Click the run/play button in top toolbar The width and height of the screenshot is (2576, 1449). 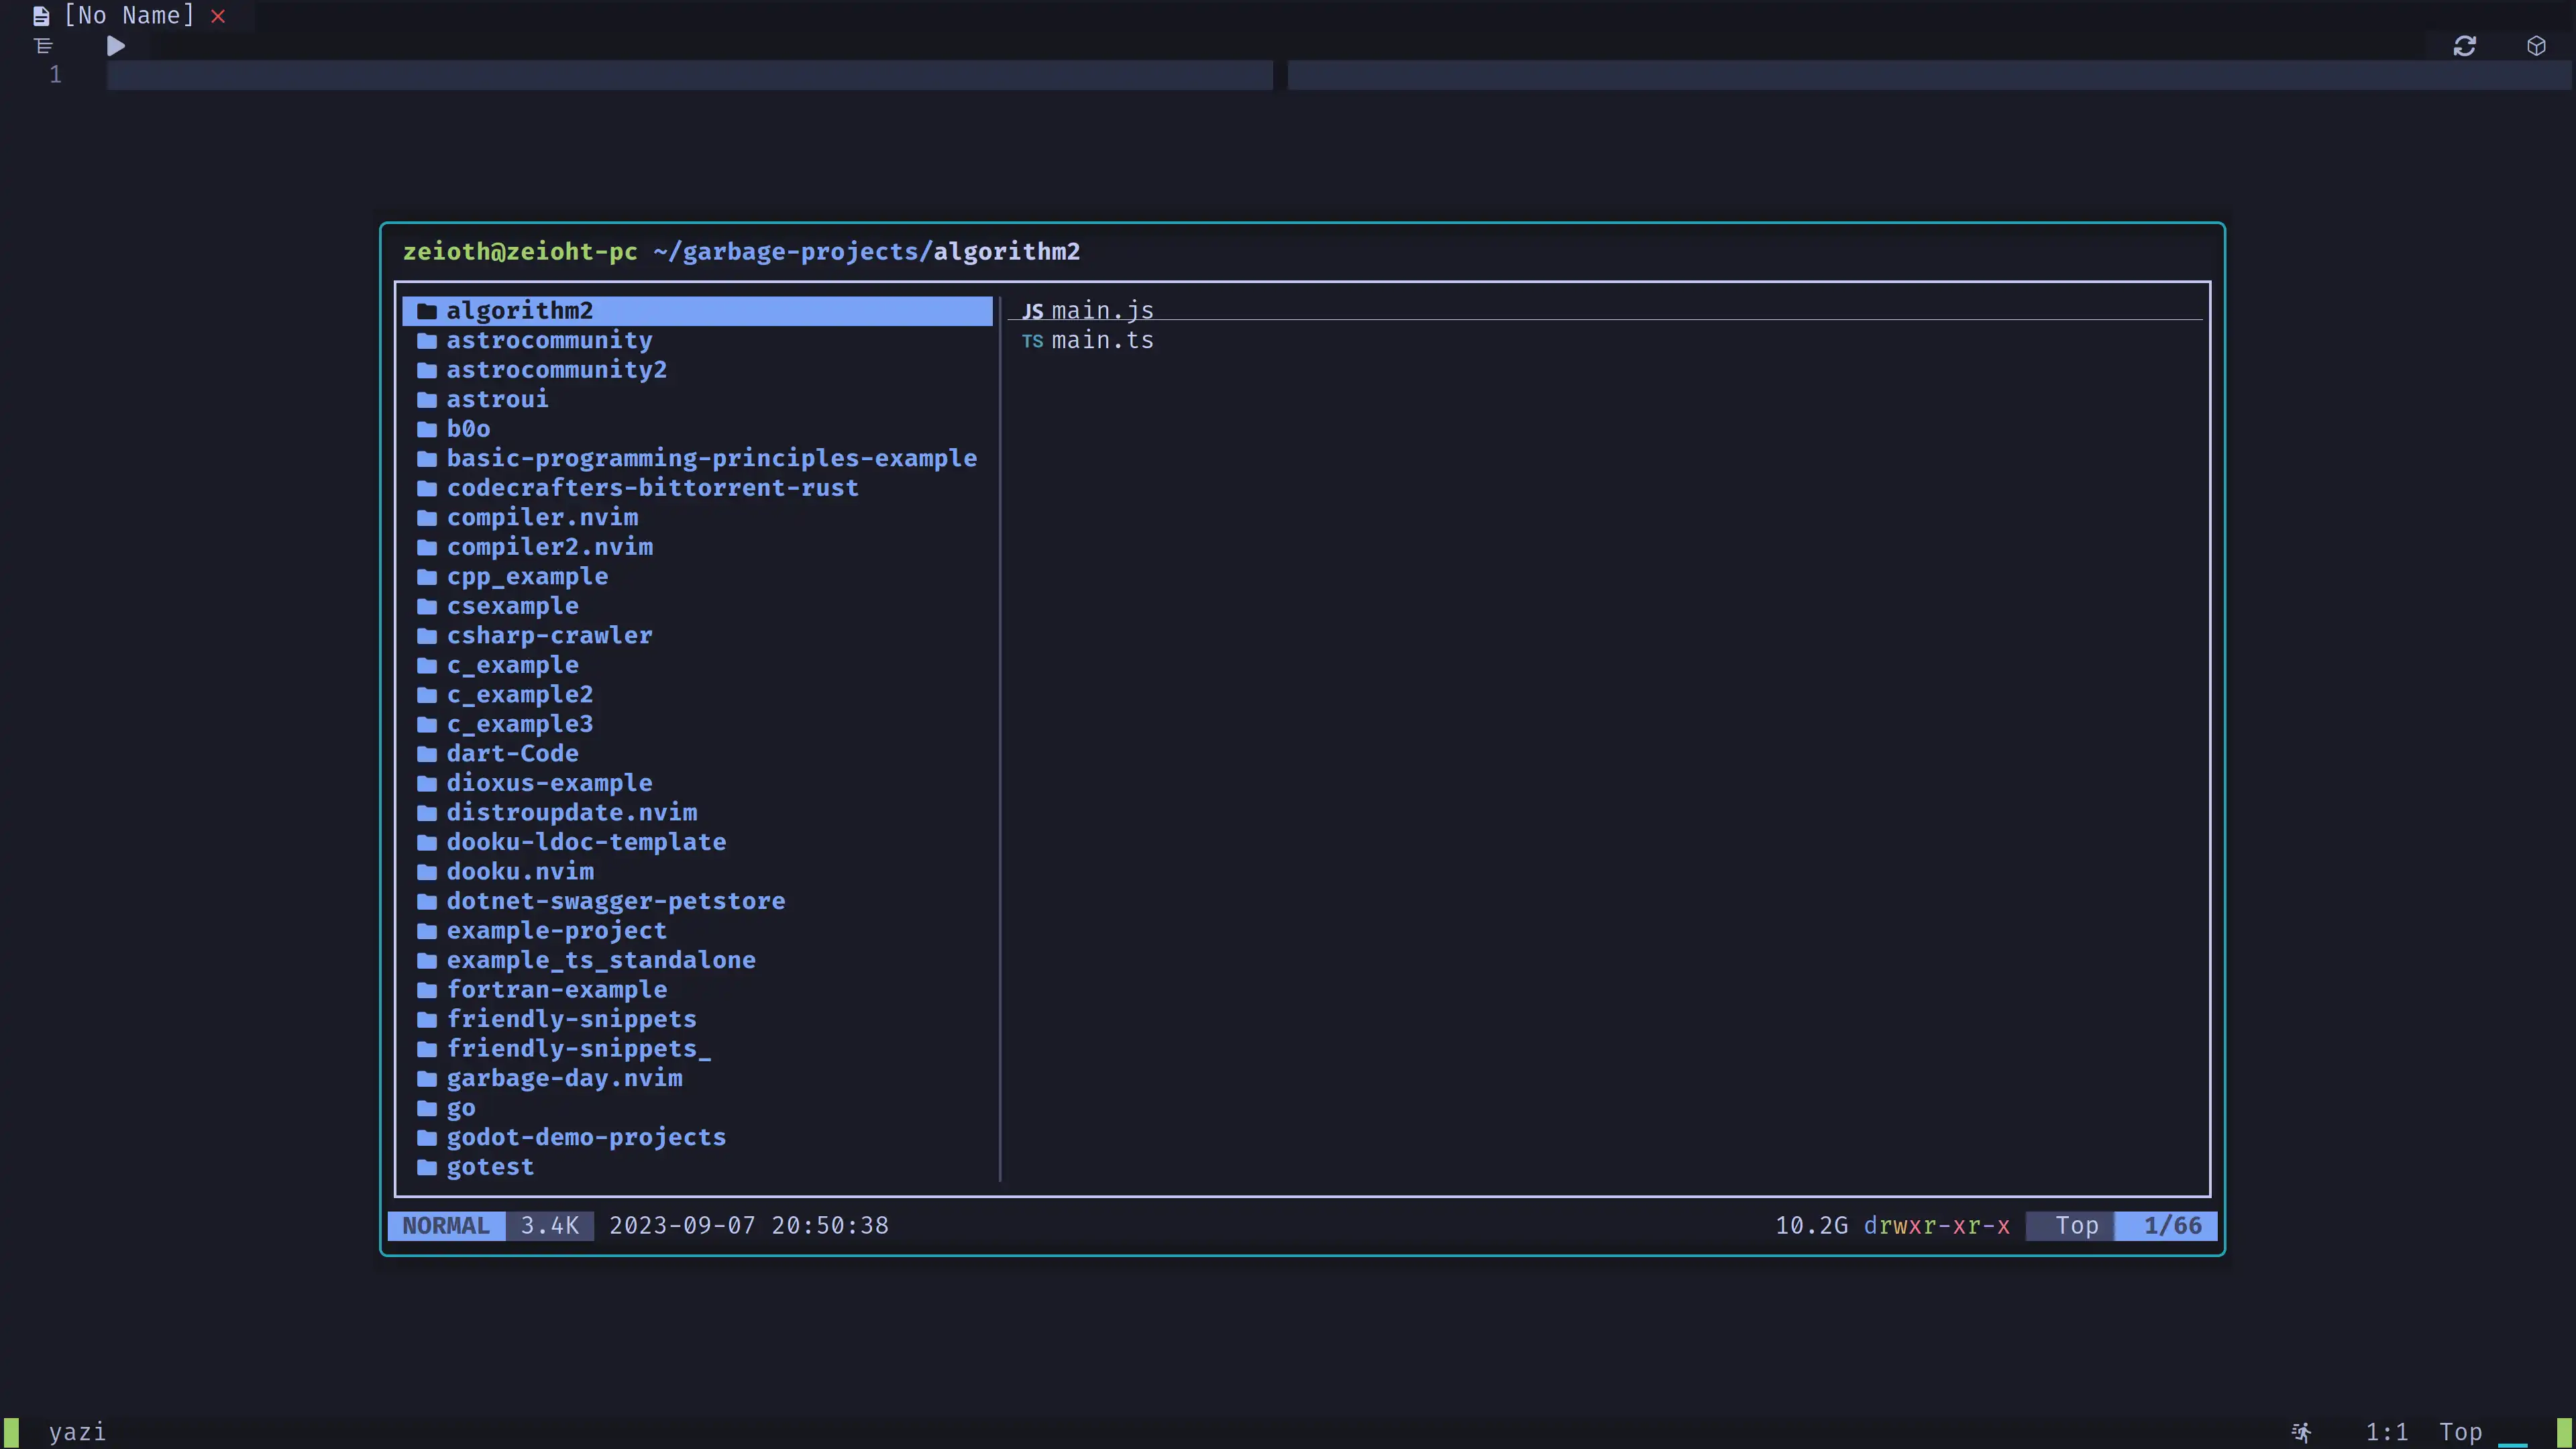[115, 44]
